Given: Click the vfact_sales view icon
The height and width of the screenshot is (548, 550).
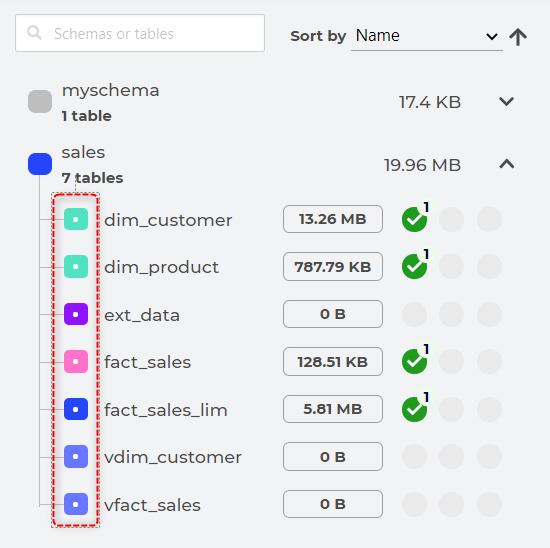Looking at the screenshot, I should [x=76, y=504].
